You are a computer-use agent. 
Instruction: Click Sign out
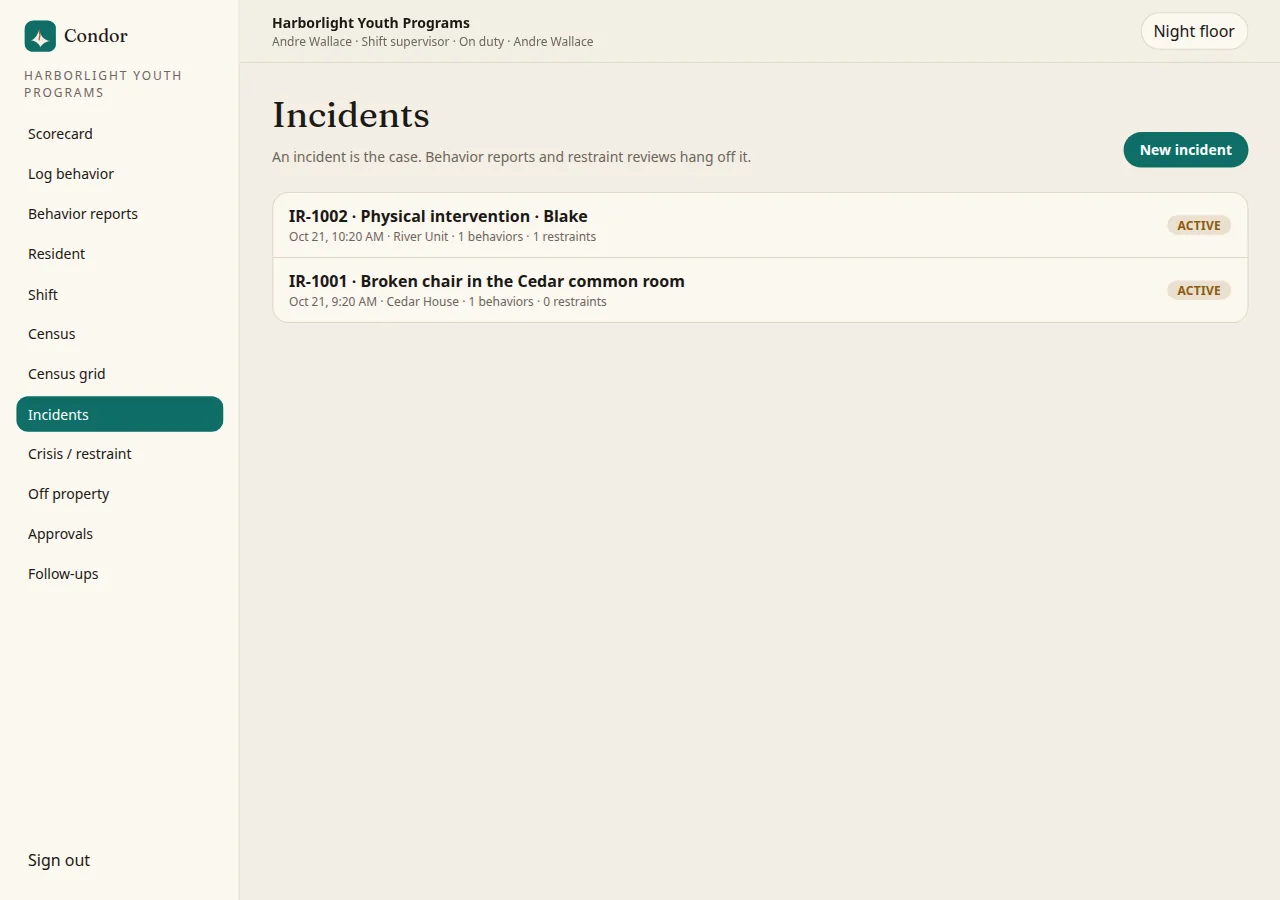pyautogui.click(x=59, y=860)
